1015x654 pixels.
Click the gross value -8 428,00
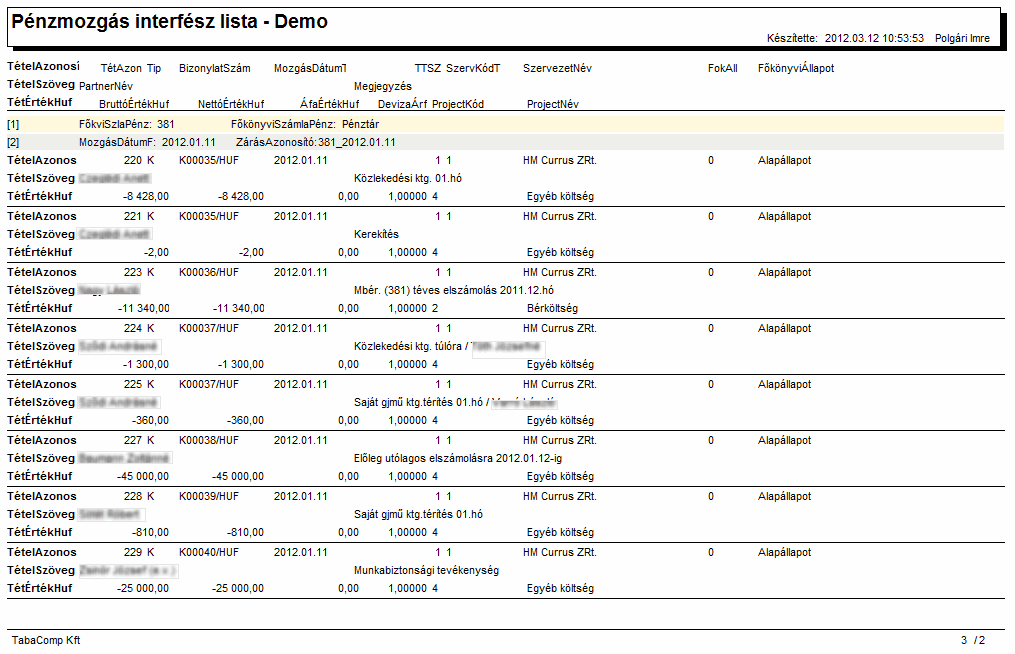pos(146,196)
